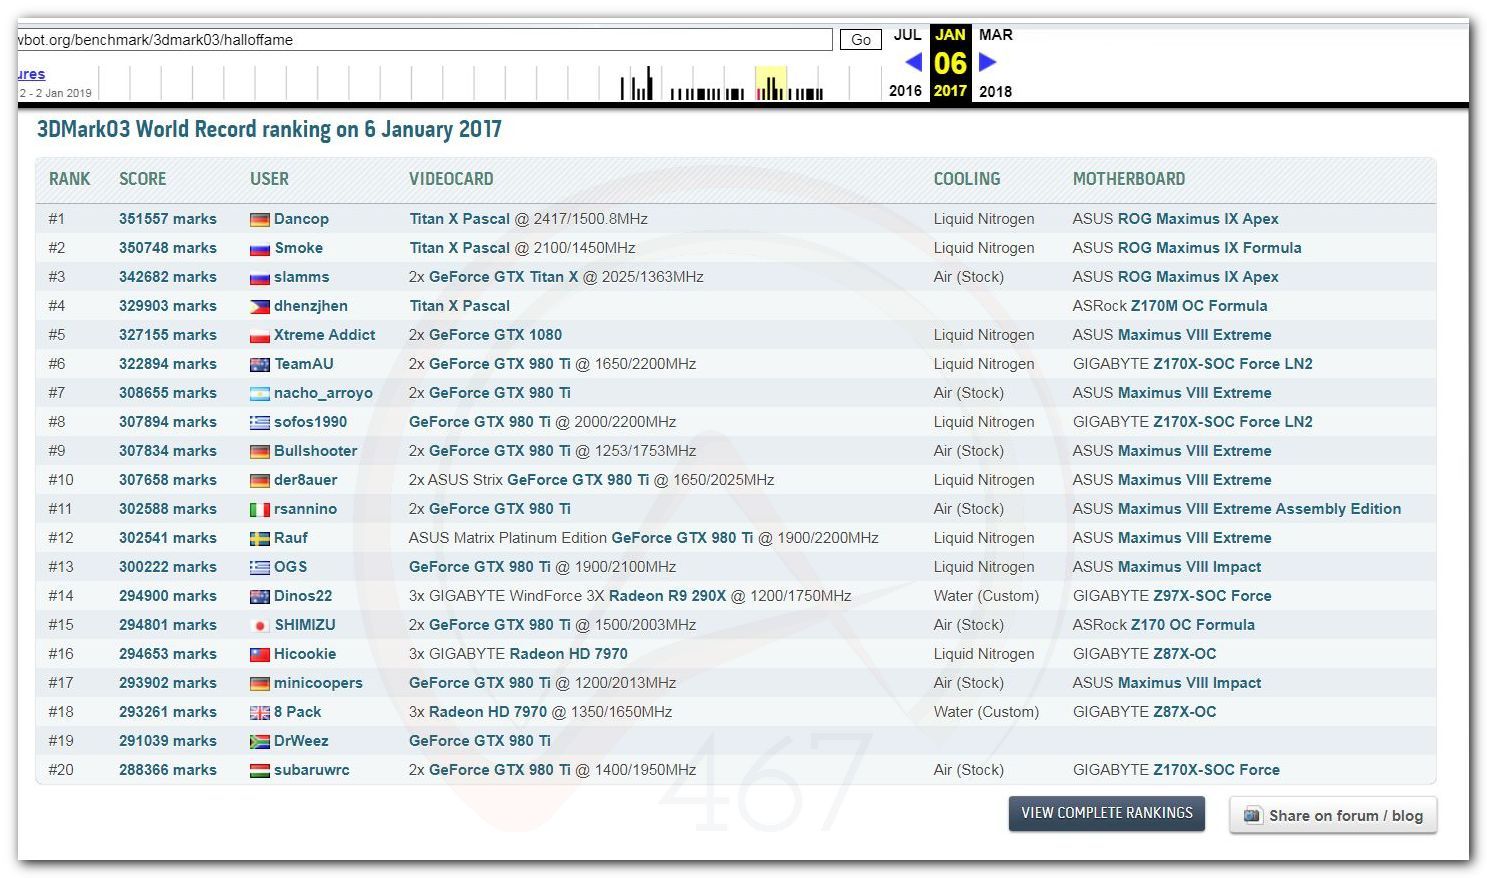Open Maximus VIII Extreme Assembly Edition link

click(x=1260, y=509)
